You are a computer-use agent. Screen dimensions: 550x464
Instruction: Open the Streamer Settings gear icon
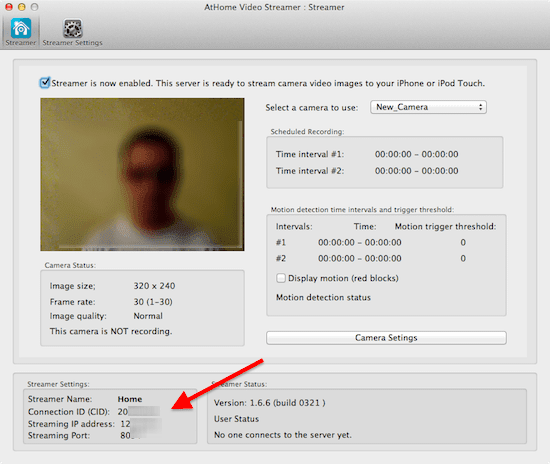[x=73, y=28]
